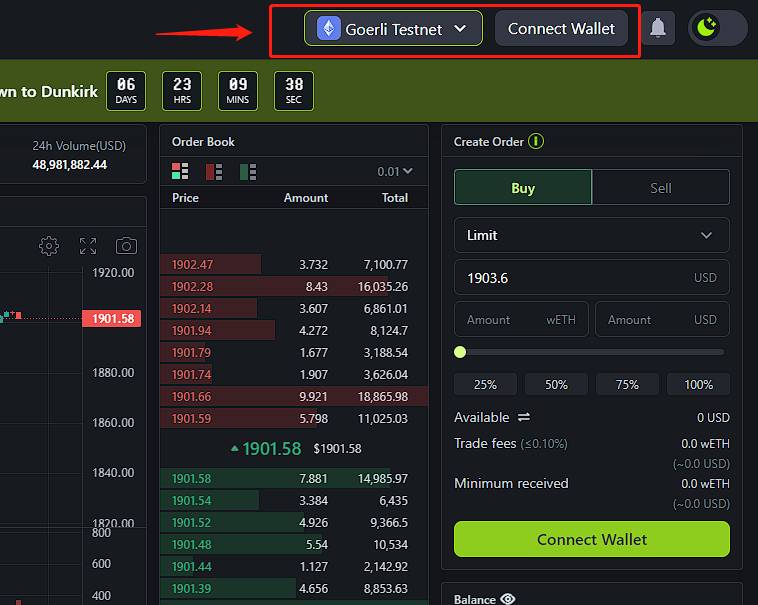Image resolution: width=758 pixels, height=605 pixels.
Task: Show both bids and asks order book view
Action: [x=180, y=172]
